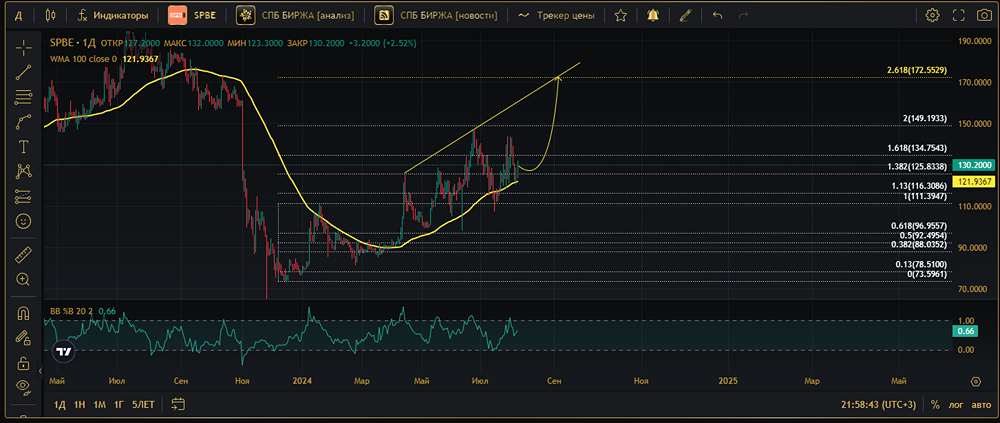This screenshot has height=423, width=1000.
Task: Toggle auto scale "авто"
Action: tap(980, 405)
